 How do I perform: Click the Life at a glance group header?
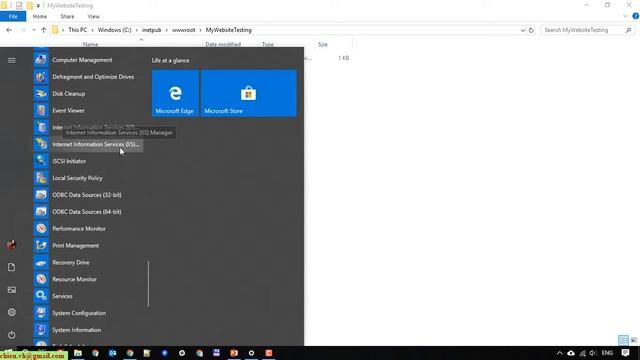pos(171,60)
